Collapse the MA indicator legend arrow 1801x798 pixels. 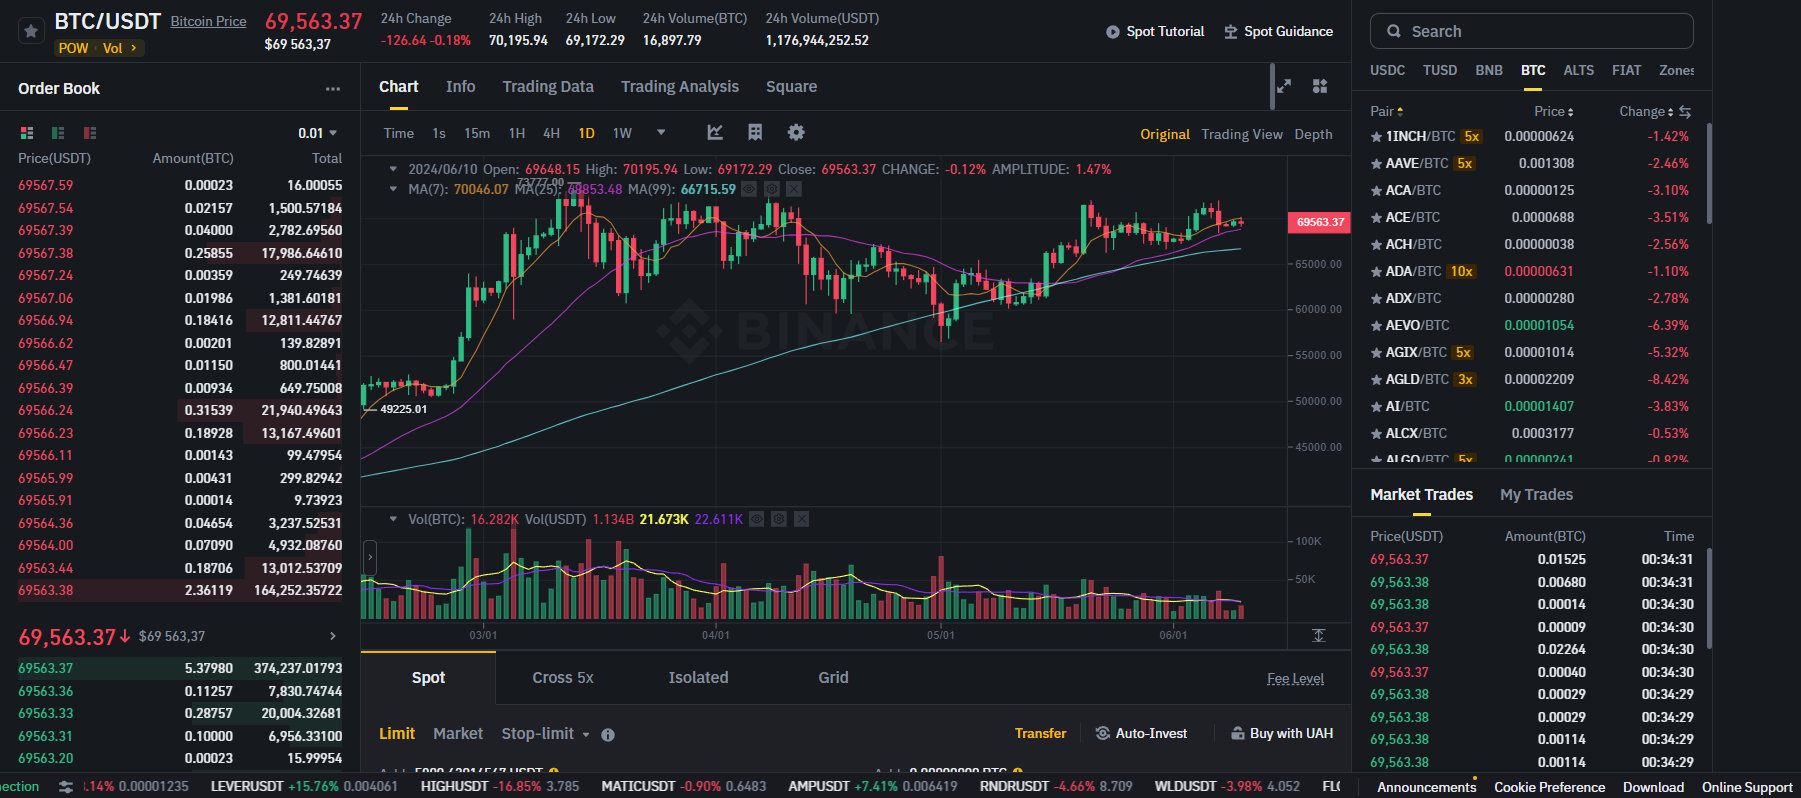coord(393,189)
